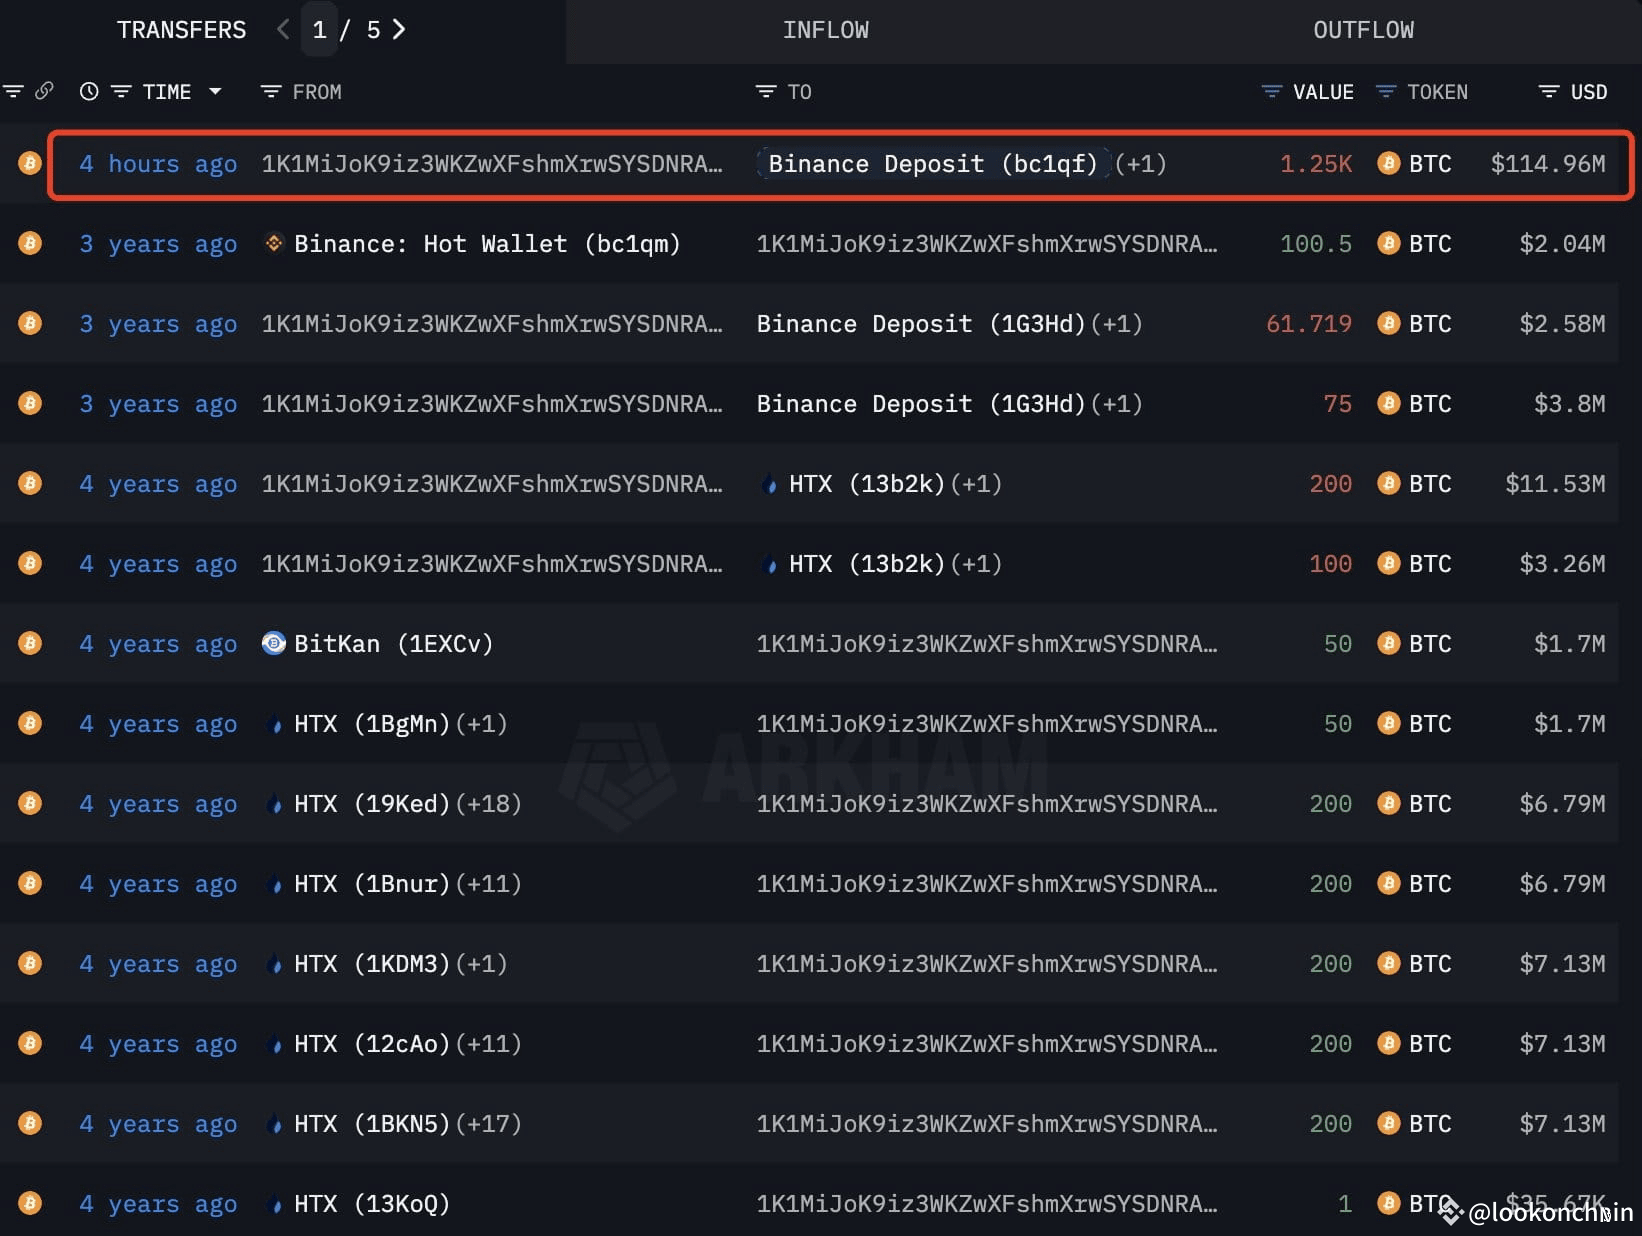Image resolution: width=1642 pixels, height=1236 pixels.
Task: Open the filter icon left of the link icon
Action: tap(13, 92)
